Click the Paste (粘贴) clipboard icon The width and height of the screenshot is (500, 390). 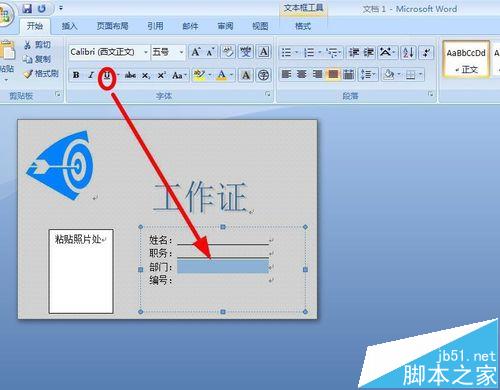[7, 50]
